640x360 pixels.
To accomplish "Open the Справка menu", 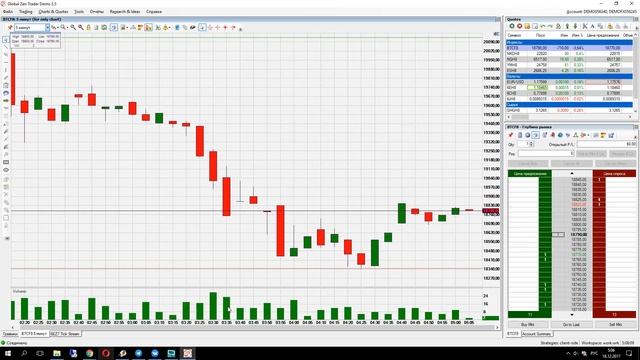I will click(x=154, y=12).
